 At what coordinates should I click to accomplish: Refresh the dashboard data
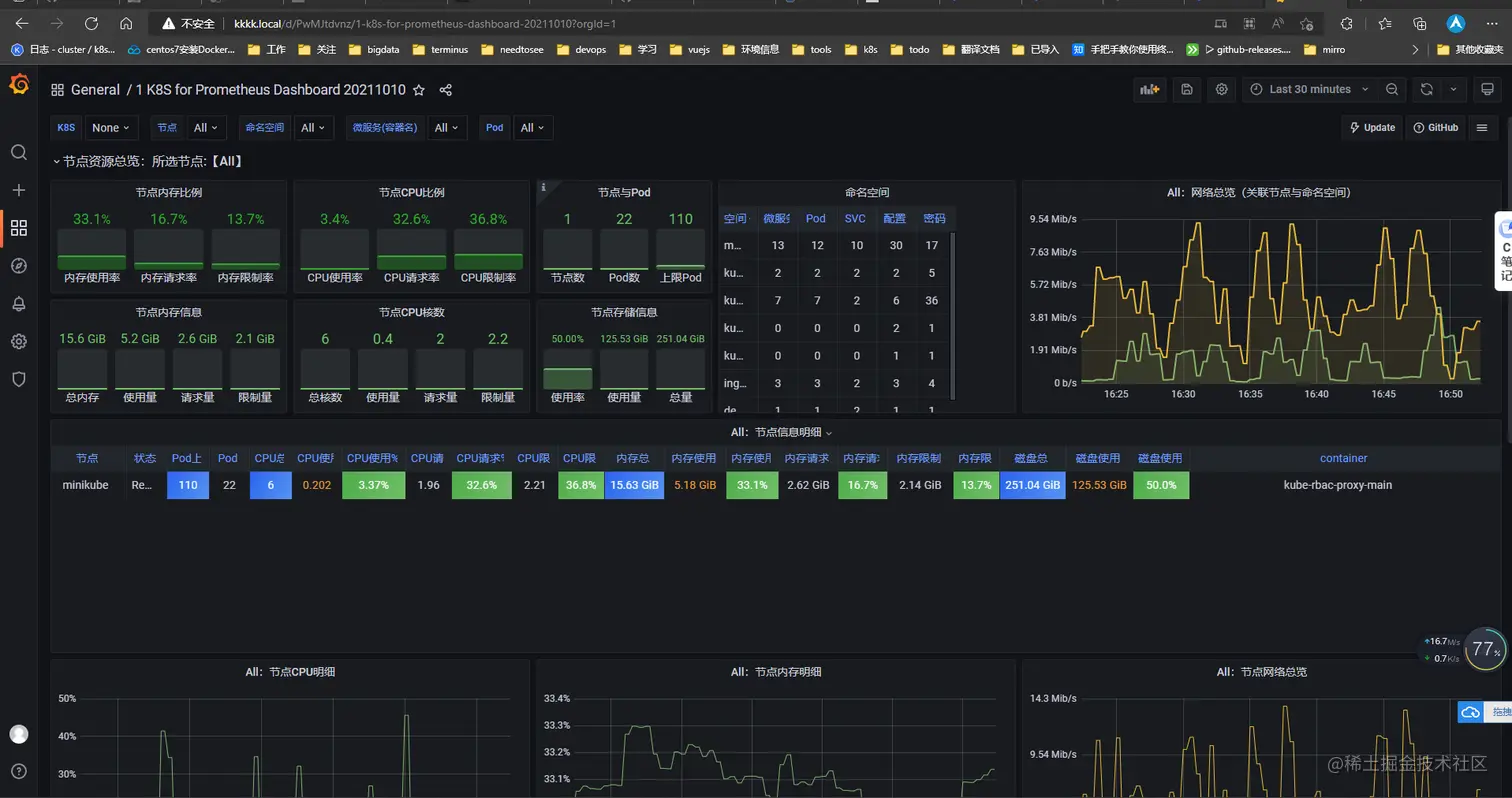[1427, 89]
